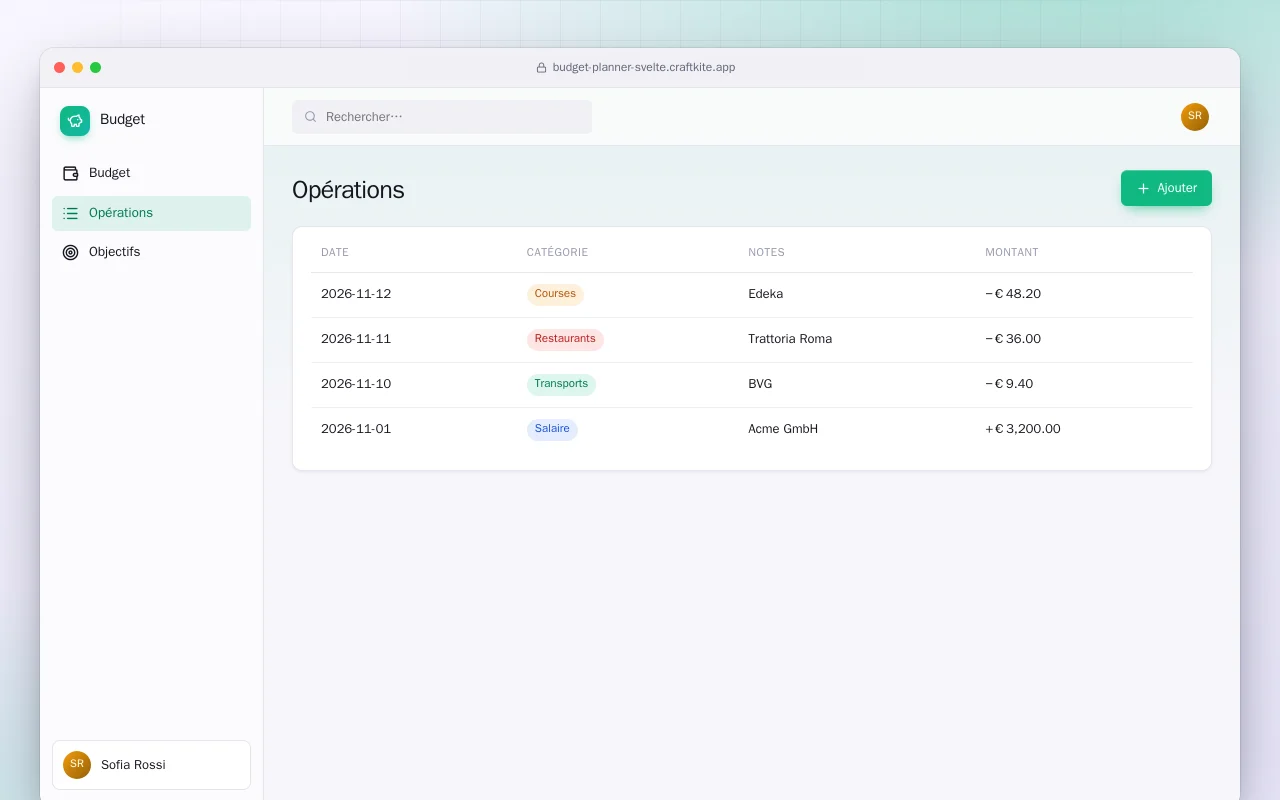Viewport: 1280px width, 800px height.
Task: Select the date 2026-11-10
Action: 356,384
